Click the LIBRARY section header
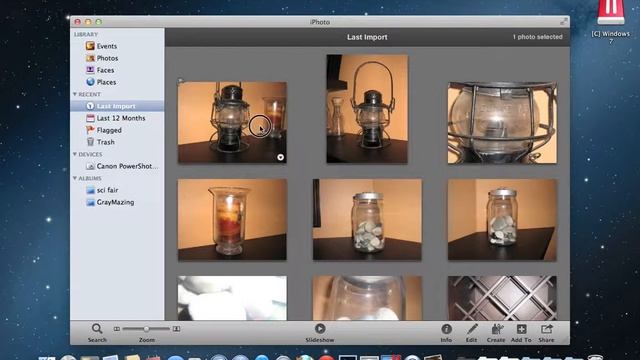Viewport: 640px width, 360px height. click(86, 34)
